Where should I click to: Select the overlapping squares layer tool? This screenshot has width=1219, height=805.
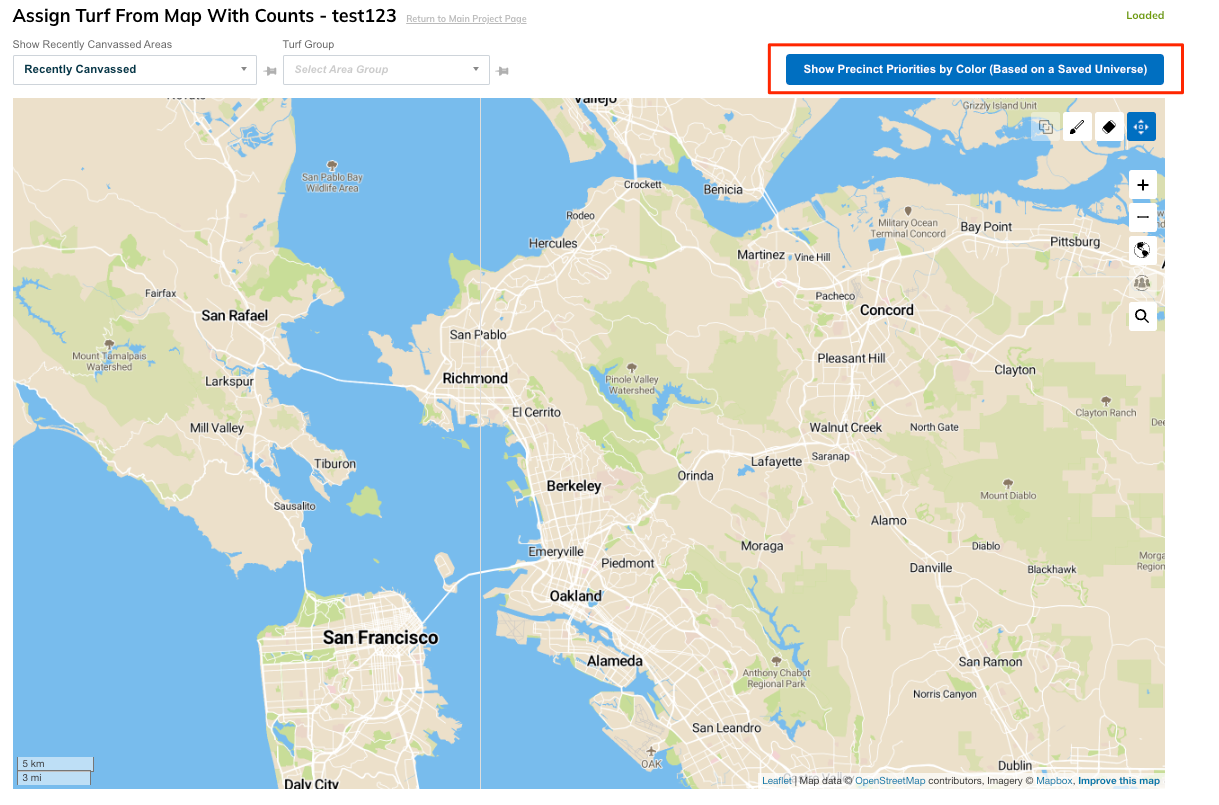1045,127
